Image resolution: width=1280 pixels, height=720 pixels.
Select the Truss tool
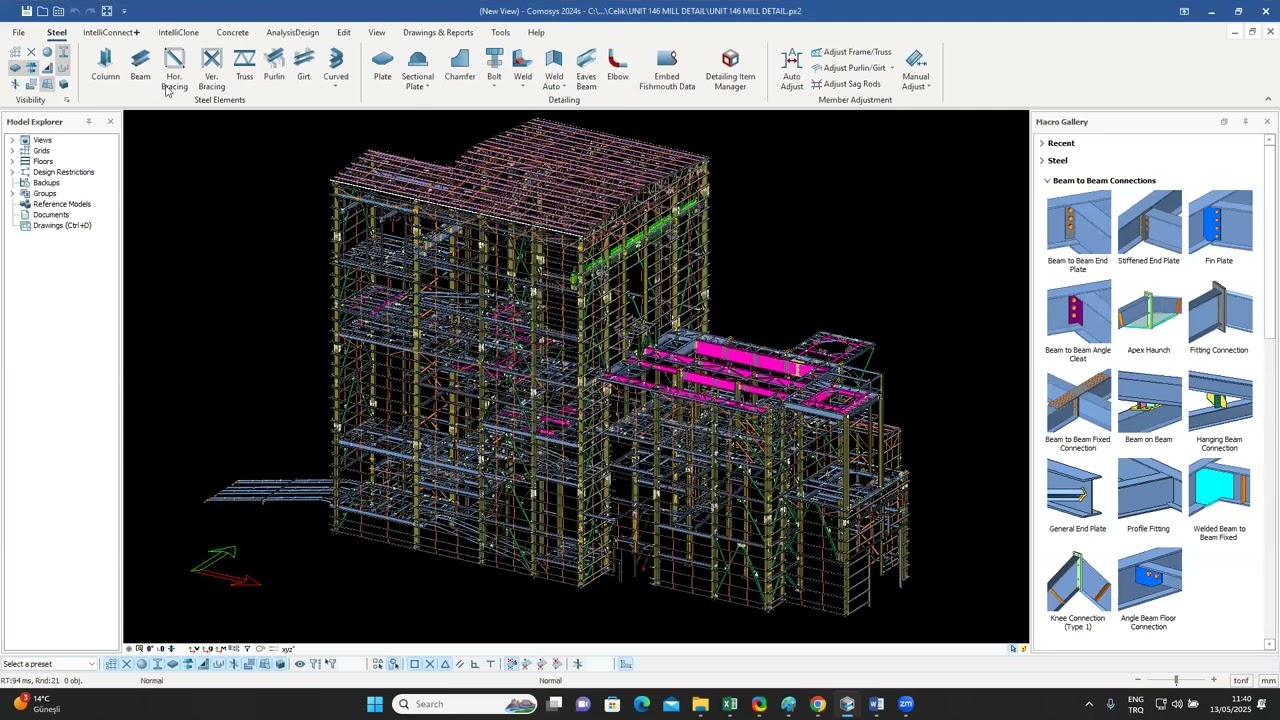click(x=244, y=66)
